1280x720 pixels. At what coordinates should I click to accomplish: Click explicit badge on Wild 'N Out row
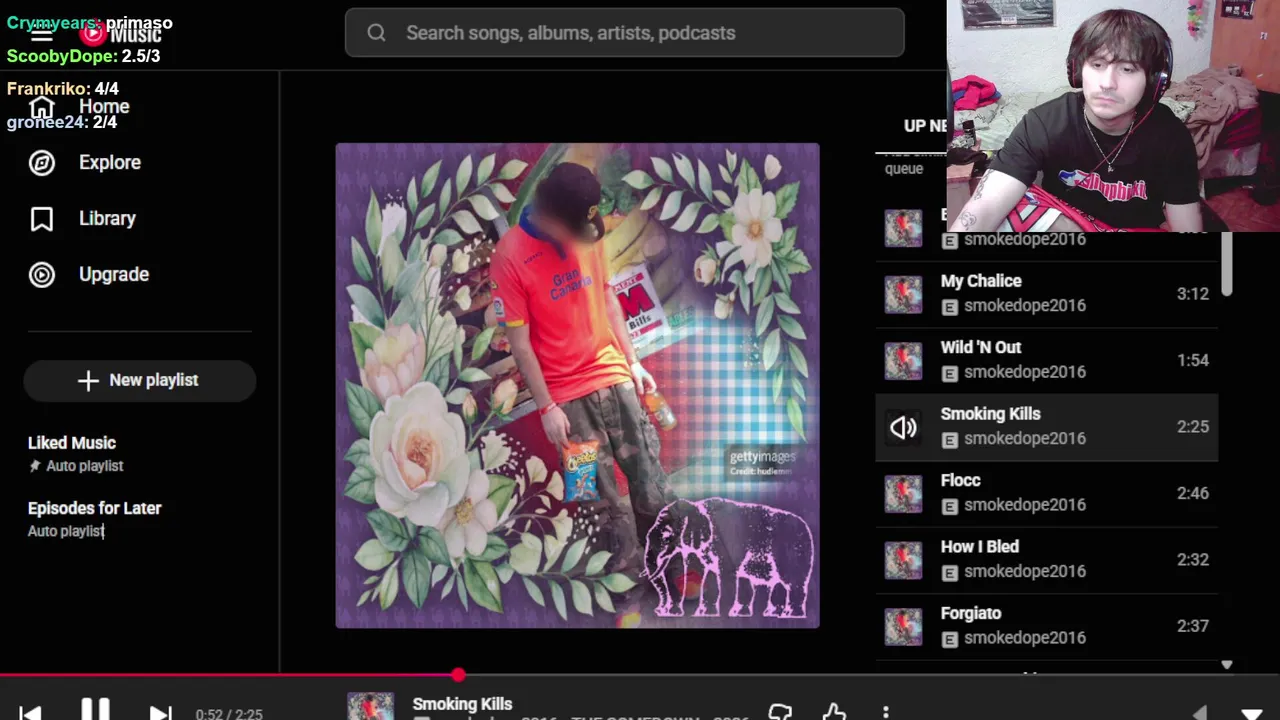950,373
